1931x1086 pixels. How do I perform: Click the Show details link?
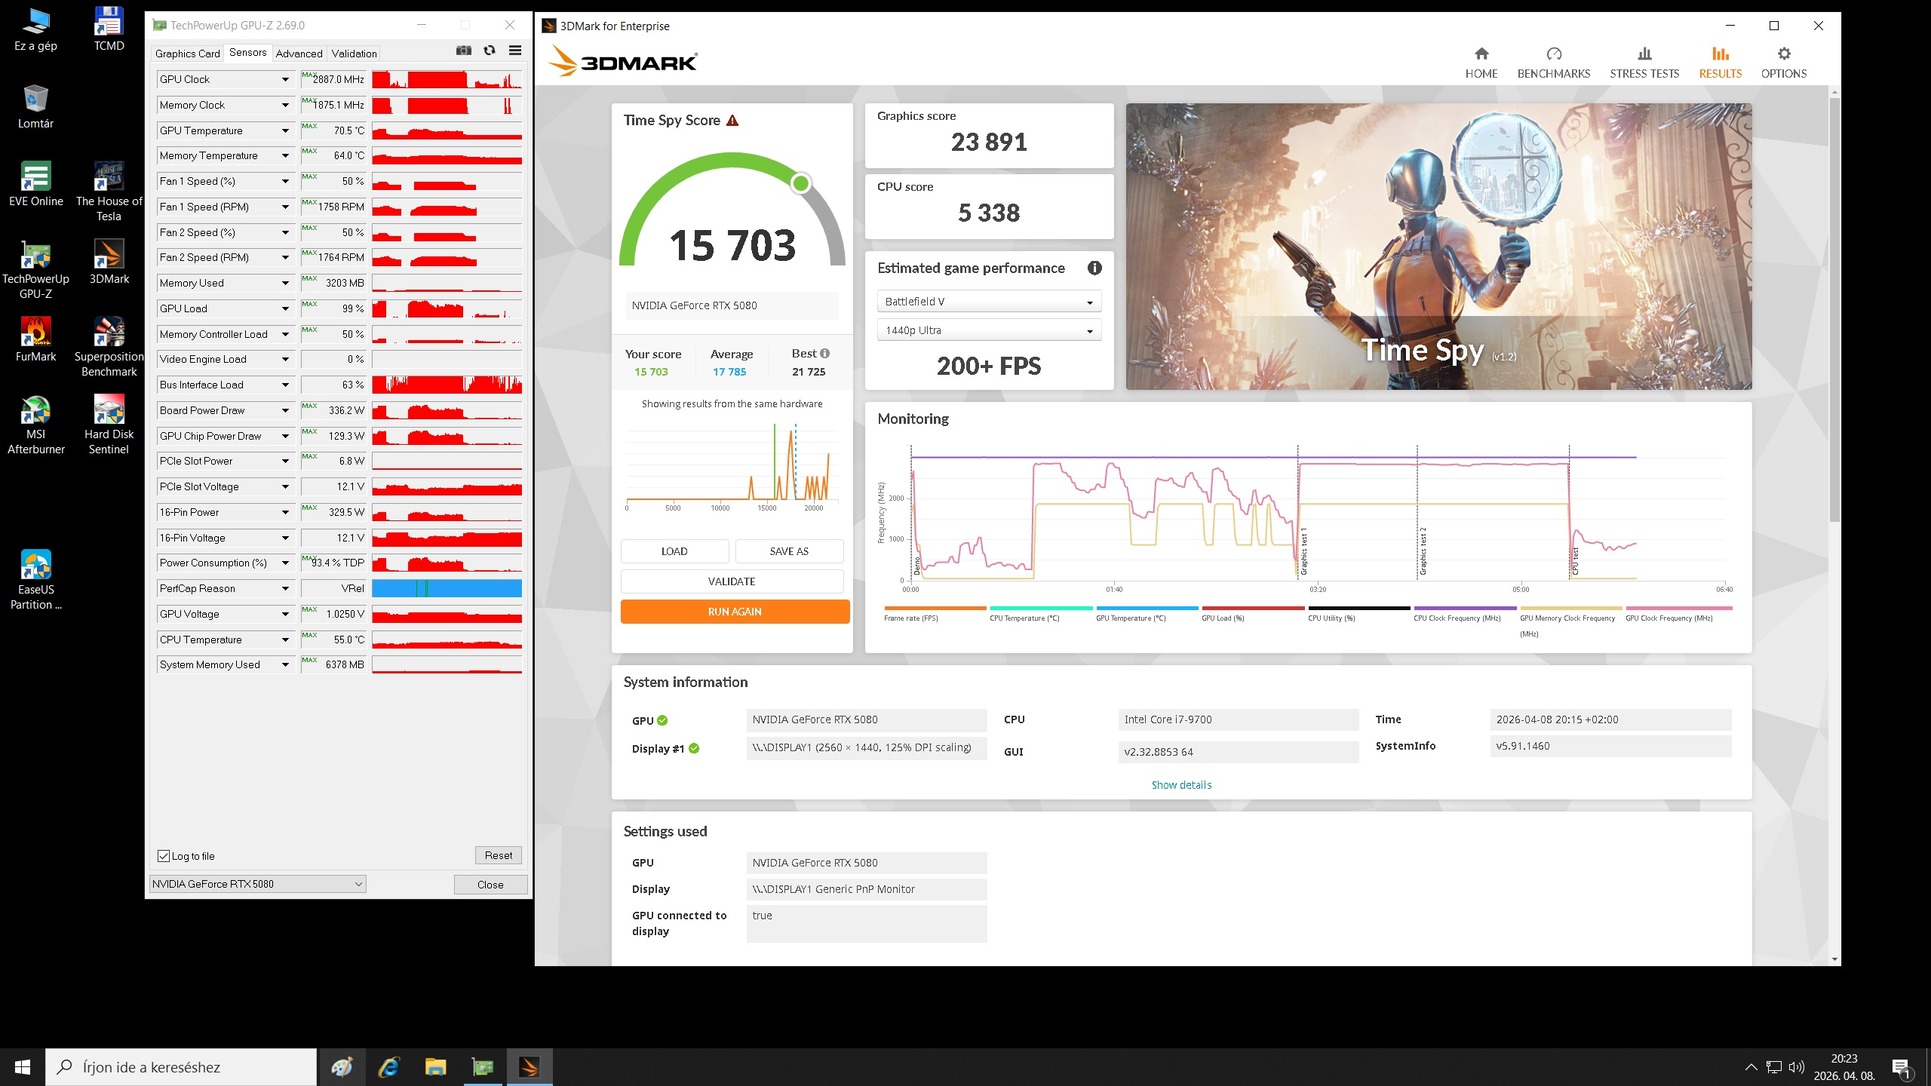click(x=1180, y=785)
